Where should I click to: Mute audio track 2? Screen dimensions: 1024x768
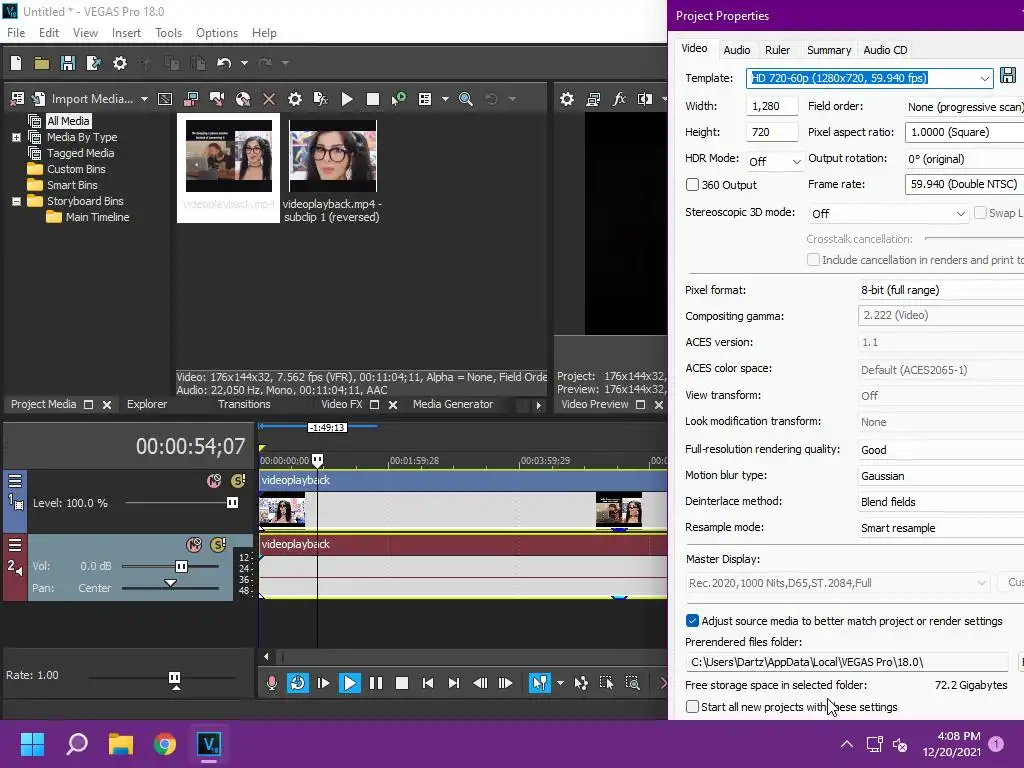[x=193, y=545]
